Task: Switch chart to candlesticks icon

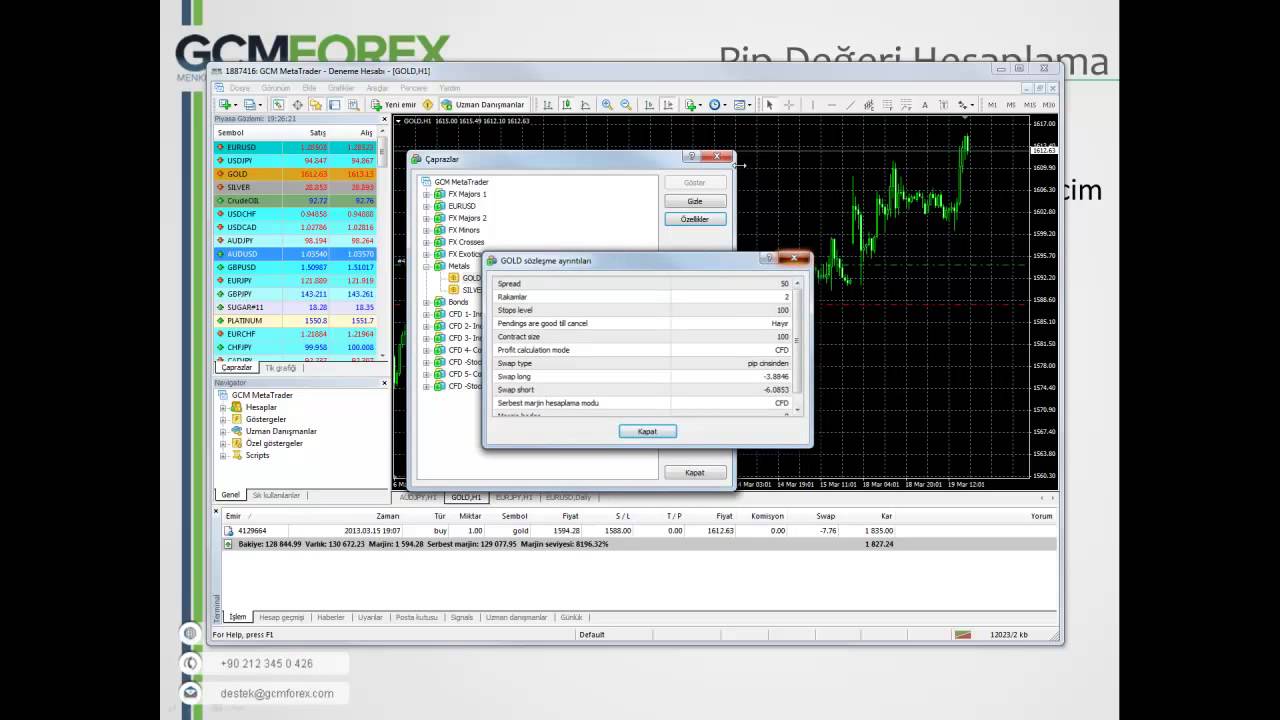Action: 567,105
